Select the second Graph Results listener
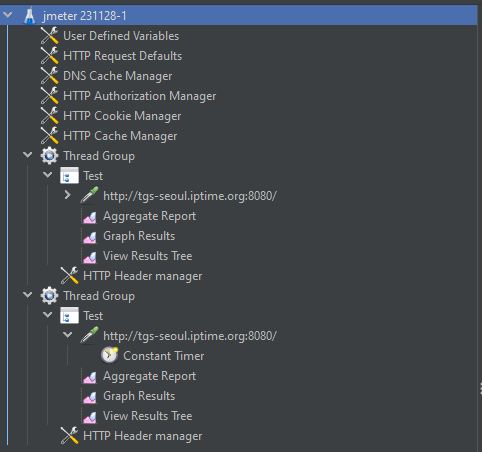Image resolution: width=482 pixels, height=452 pixels. click(x=139, y=396)
